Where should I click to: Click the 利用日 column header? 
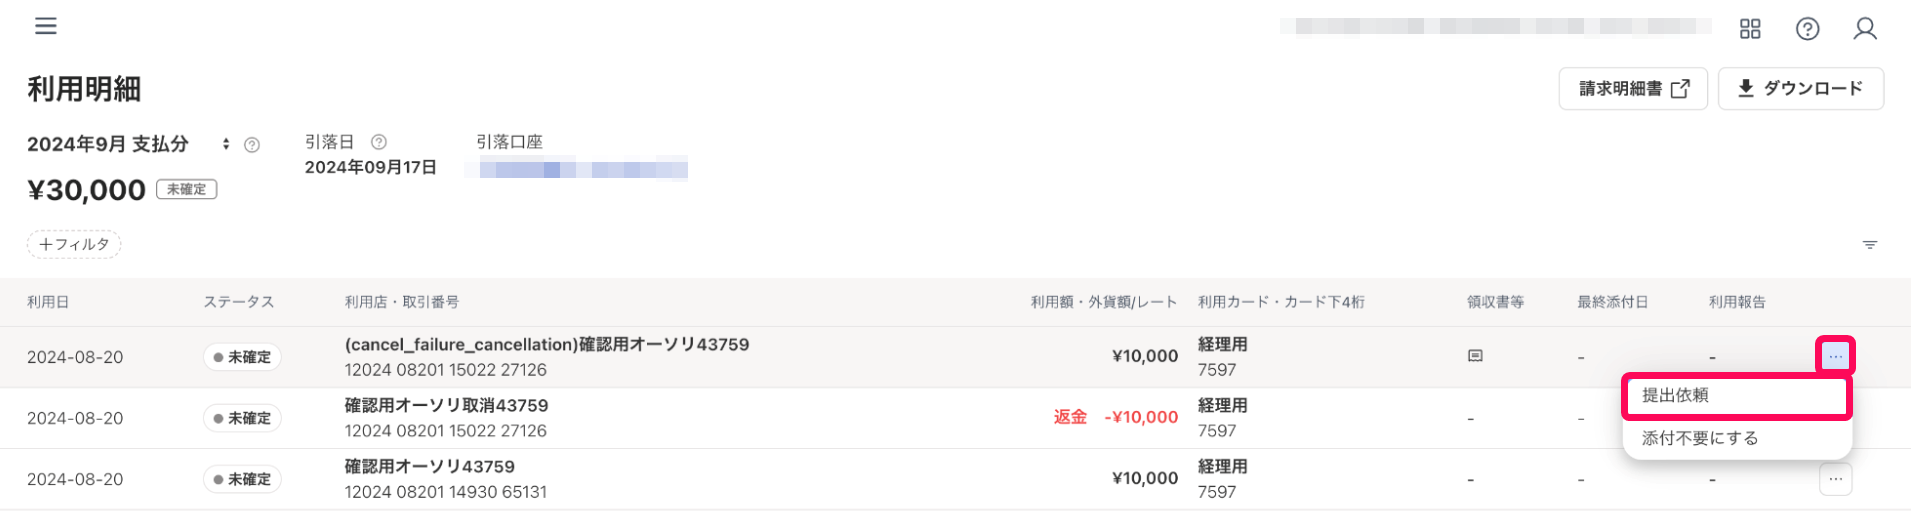point(48,302)
